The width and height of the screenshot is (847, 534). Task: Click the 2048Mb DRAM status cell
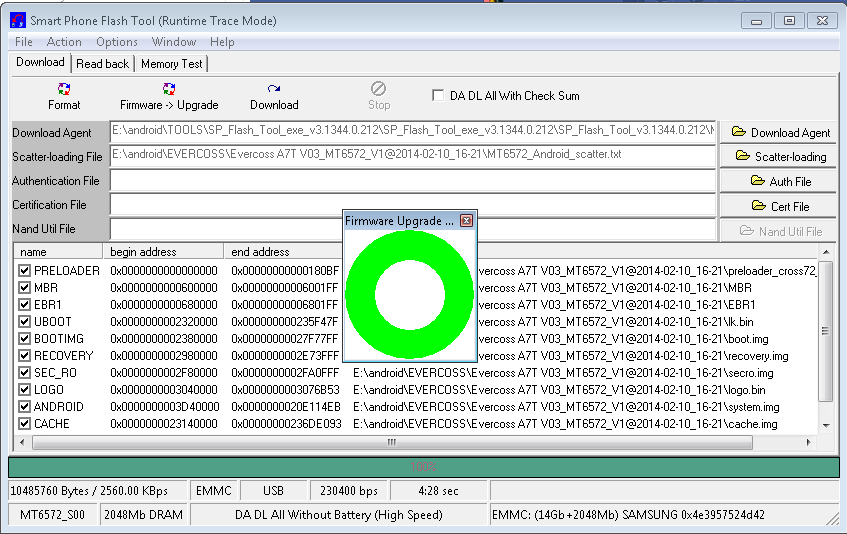[x=143, y=515]
